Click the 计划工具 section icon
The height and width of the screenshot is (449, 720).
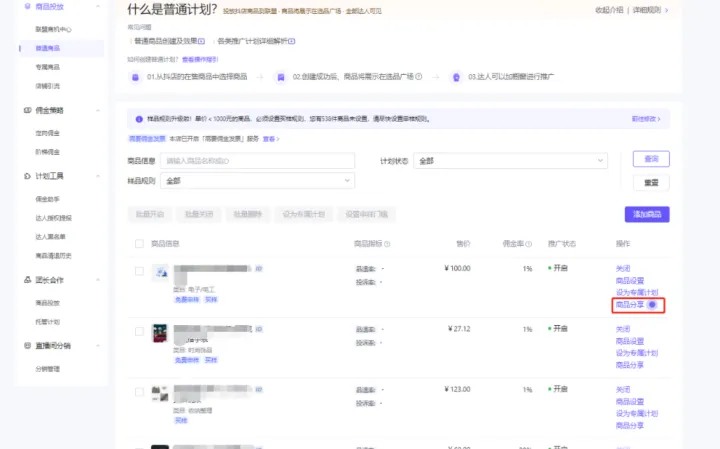[28, 176]
